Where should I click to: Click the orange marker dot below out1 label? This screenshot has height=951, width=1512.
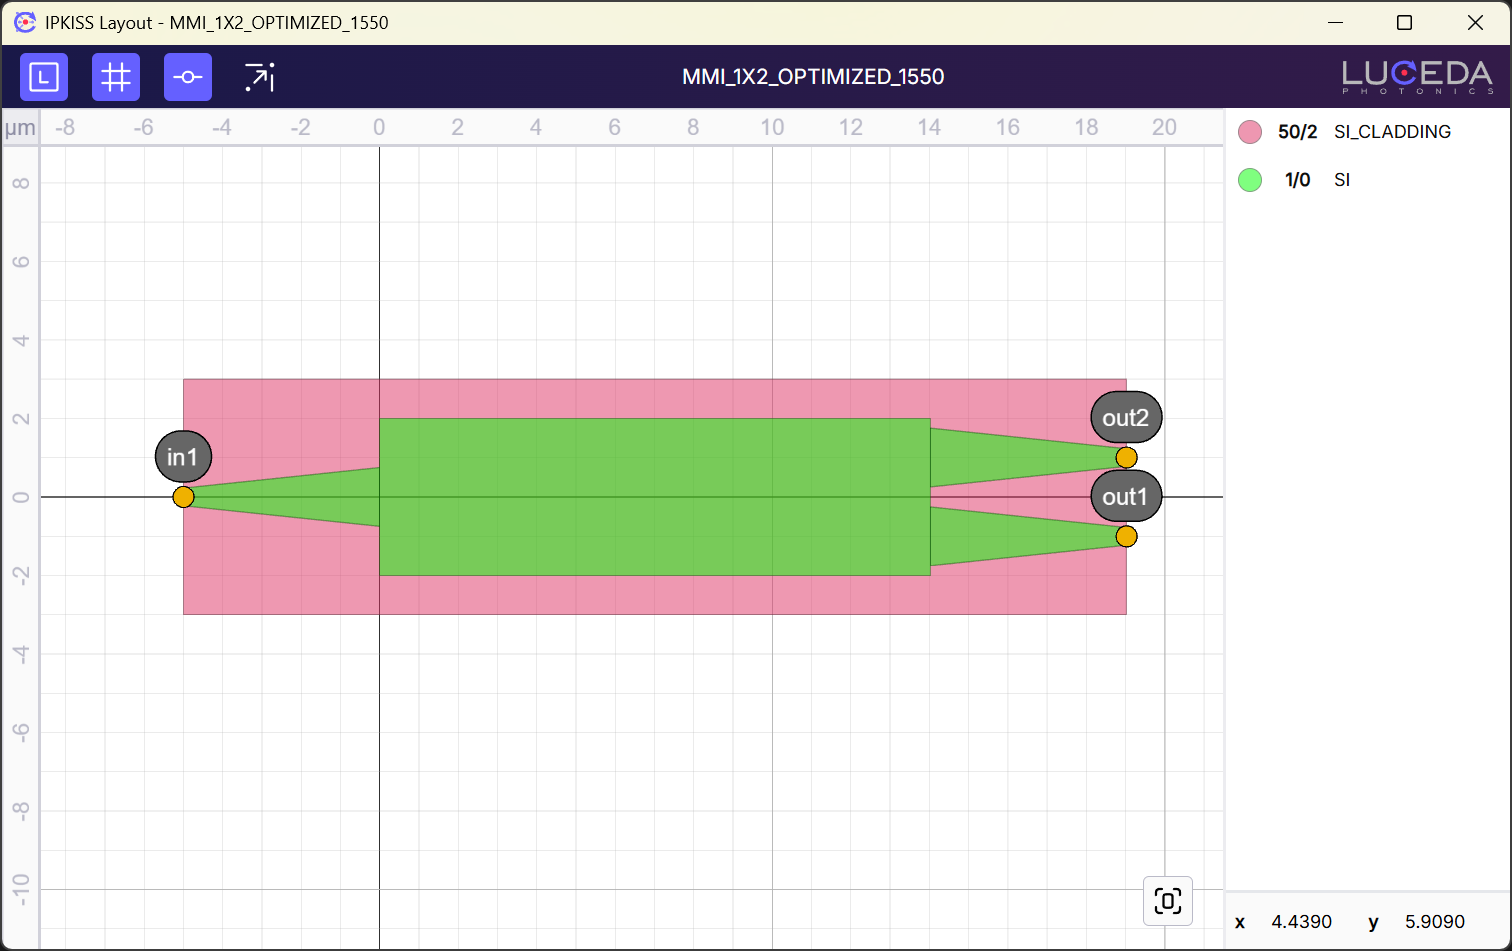click(1126, 537)
